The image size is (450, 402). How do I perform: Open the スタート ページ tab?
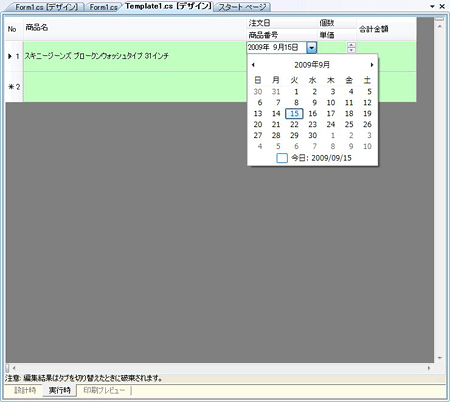[x=242, y=7]
